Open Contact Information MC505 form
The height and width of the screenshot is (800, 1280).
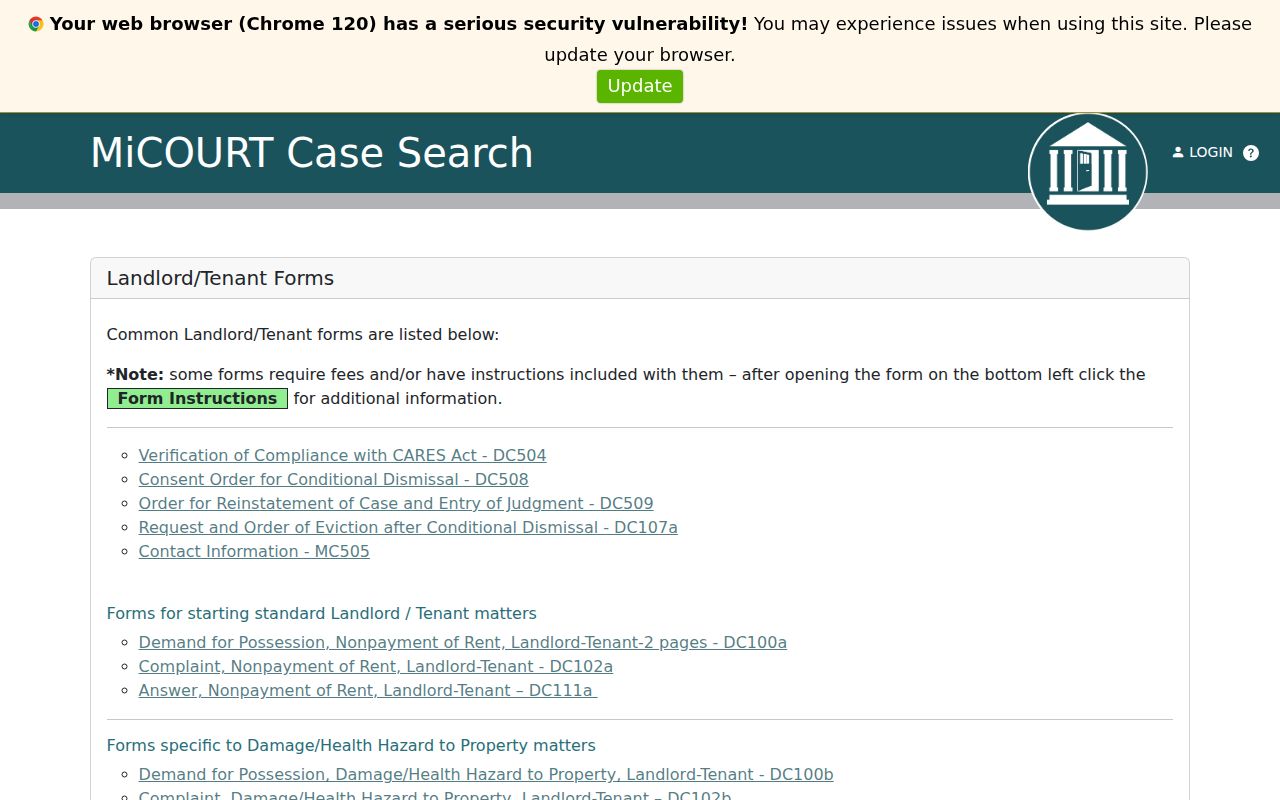(254, 551)
